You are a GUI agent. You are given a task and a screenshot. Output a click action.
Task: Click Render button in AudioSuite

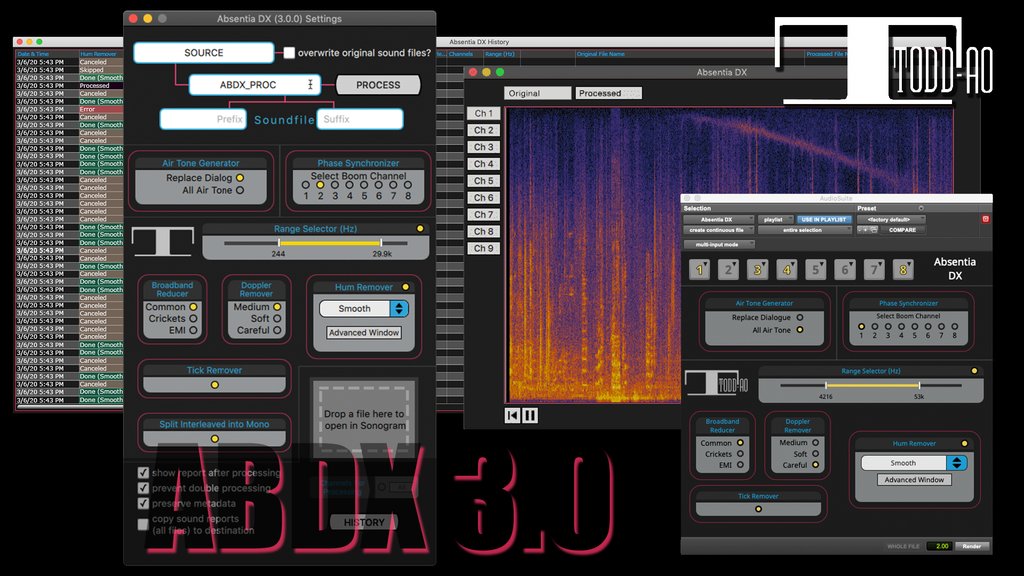(x=972, y=546)
